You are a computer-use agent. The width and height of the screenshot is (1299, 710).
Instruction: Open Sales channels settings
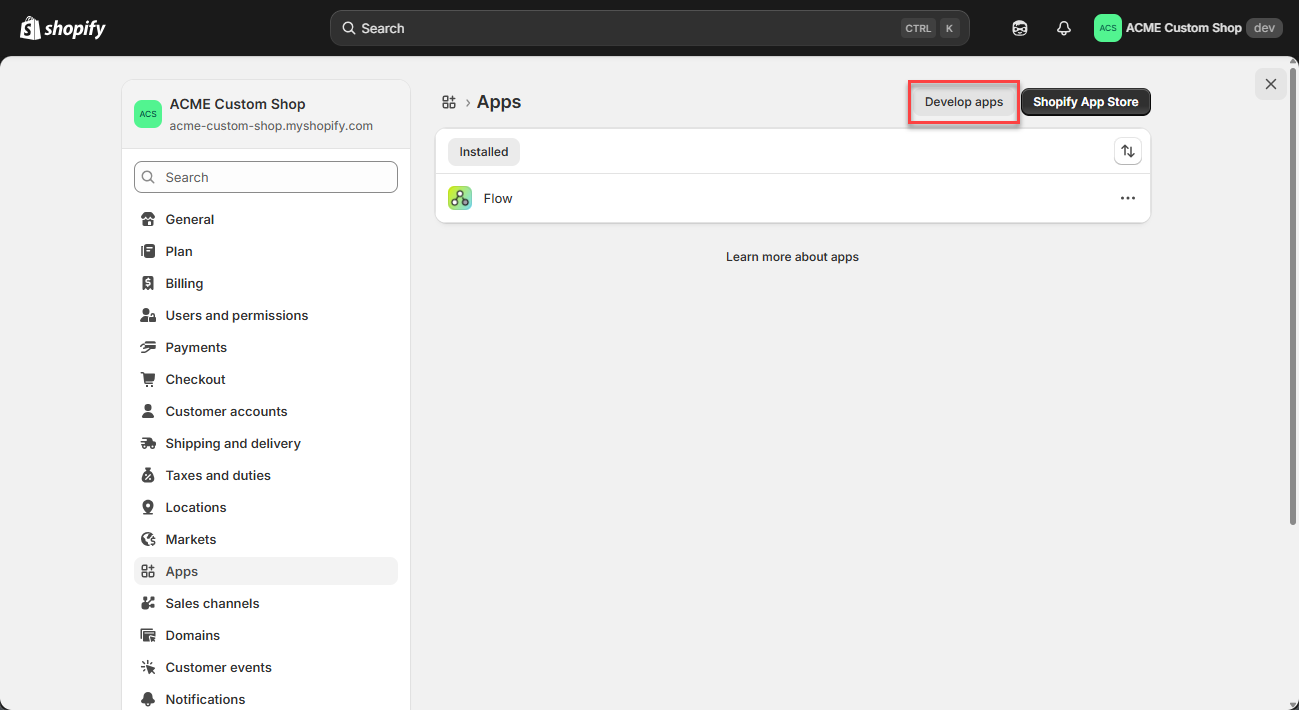point(266,603)
